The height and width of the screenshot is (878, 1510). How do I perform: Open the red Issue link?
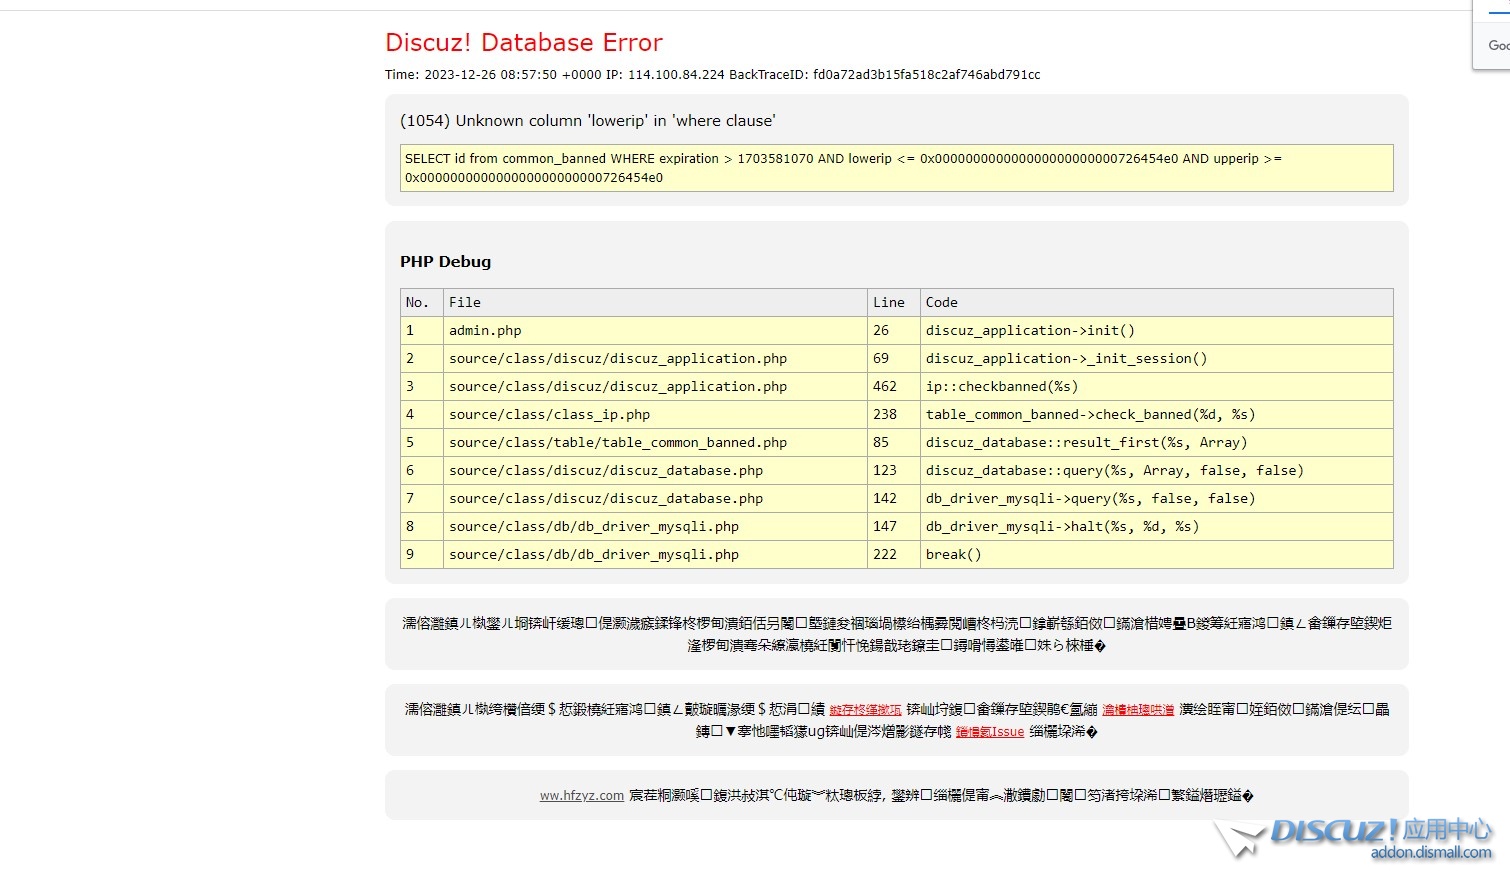click(990, 732)
